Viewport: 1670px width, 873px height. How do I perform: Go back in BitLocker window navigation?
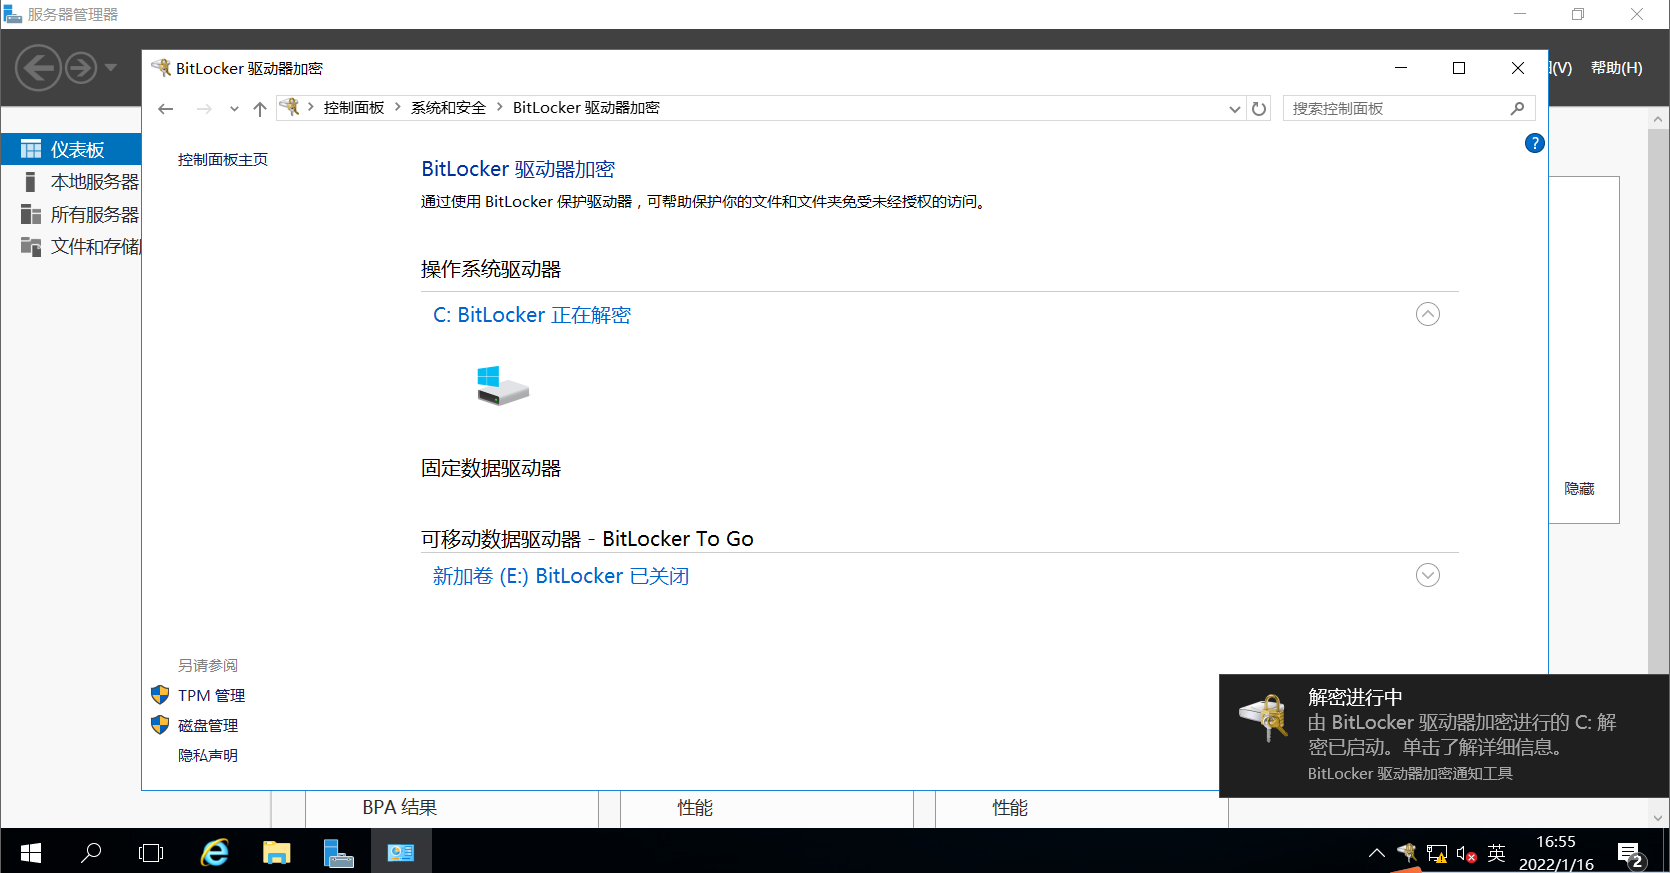pyautogui.click(x=166, y=109)
